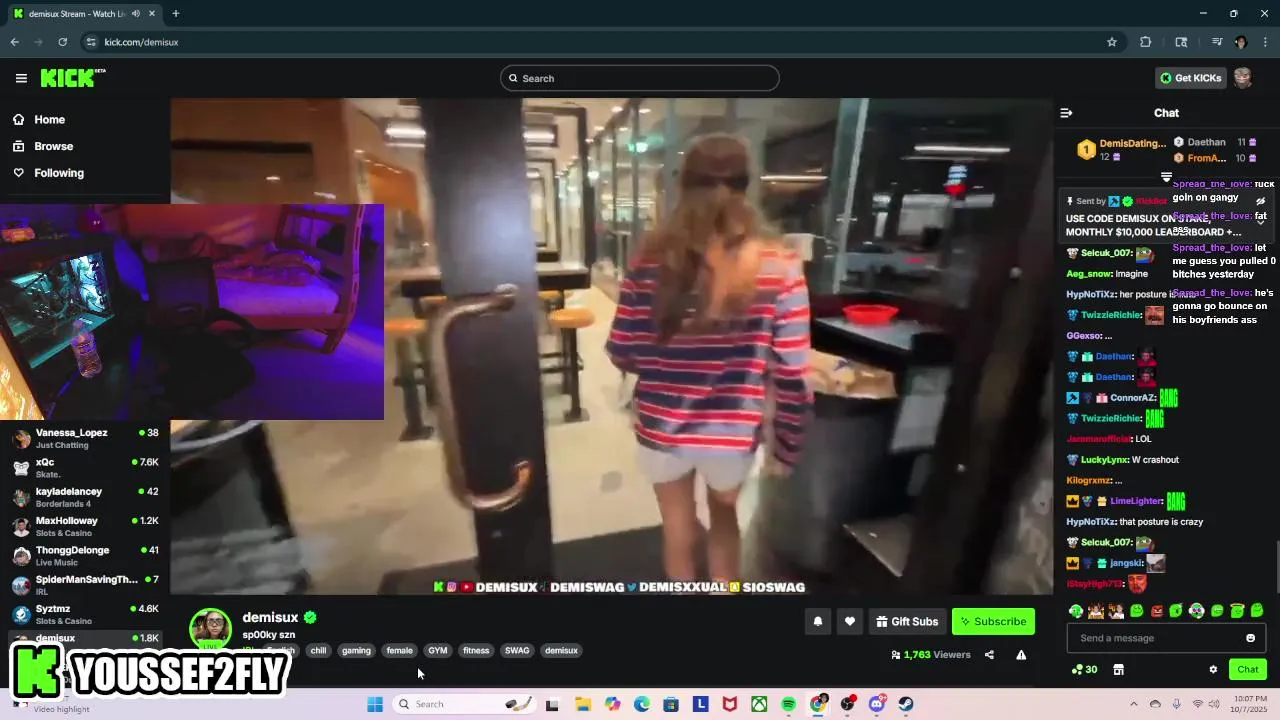The width and height of the screenshot is (1280, 720).
Task: Open kayladelancey channel in the sidebar
Action: tap(85, 497)
